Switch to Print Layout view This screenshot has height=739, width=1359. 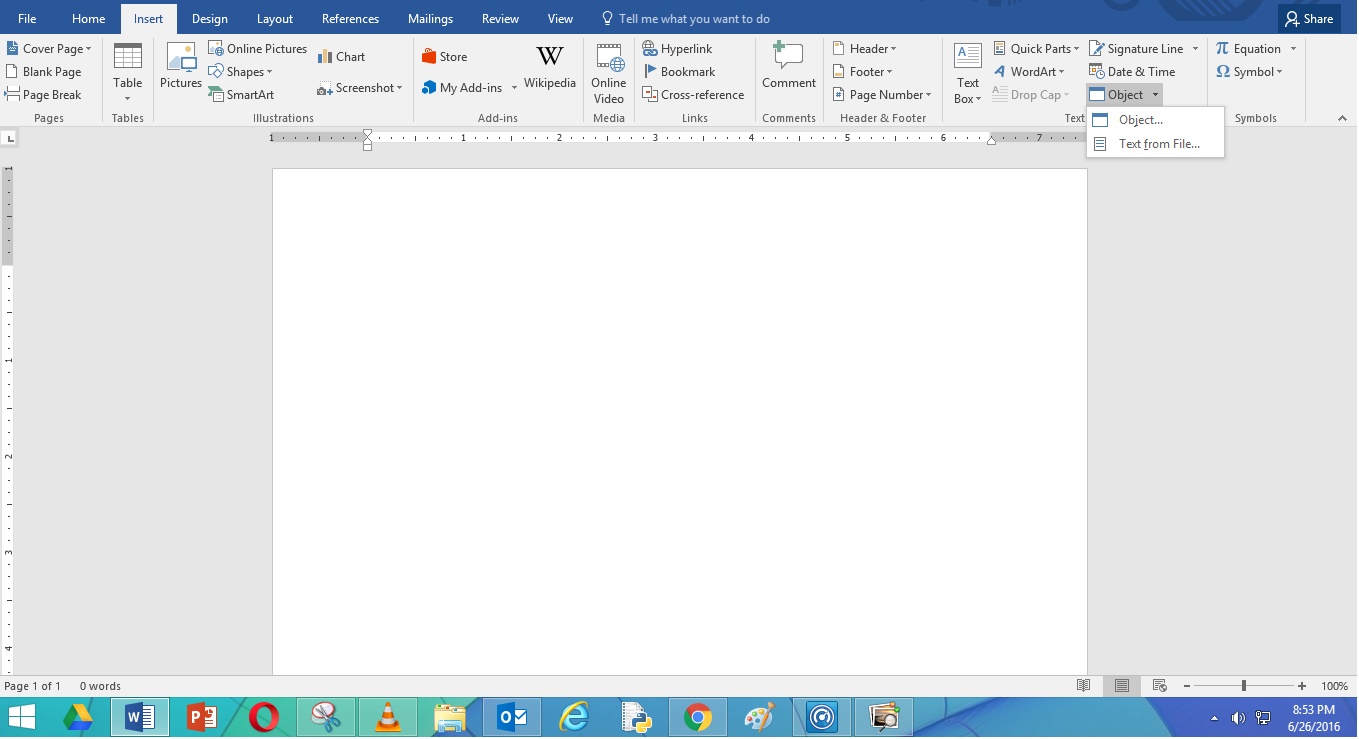click(x=1122, y=686)
